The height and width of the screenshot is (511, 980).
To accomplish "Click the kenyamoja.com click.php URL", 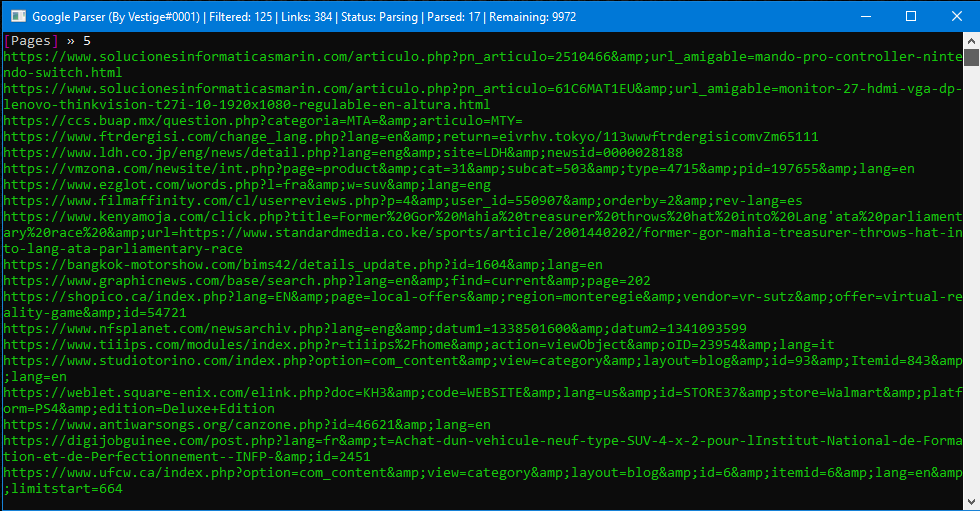I will [482, 232].
